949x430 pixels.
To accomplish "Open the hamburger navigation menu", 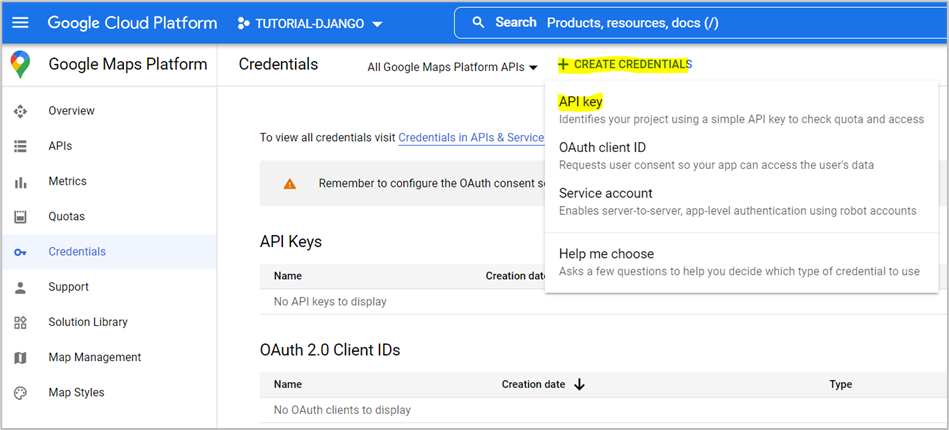I will coord(21,23).
